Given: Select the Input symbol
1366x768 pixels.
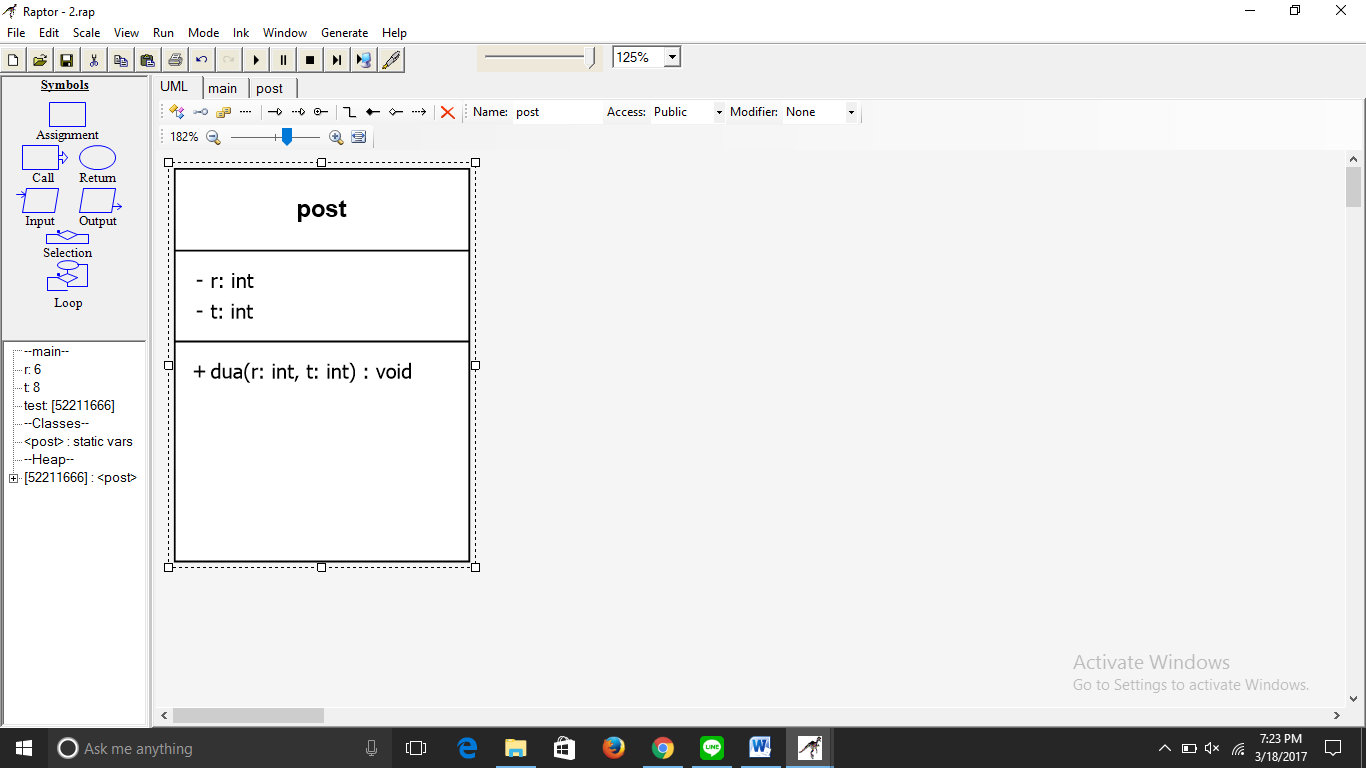Looking at the screenshot, I should 40,208.
